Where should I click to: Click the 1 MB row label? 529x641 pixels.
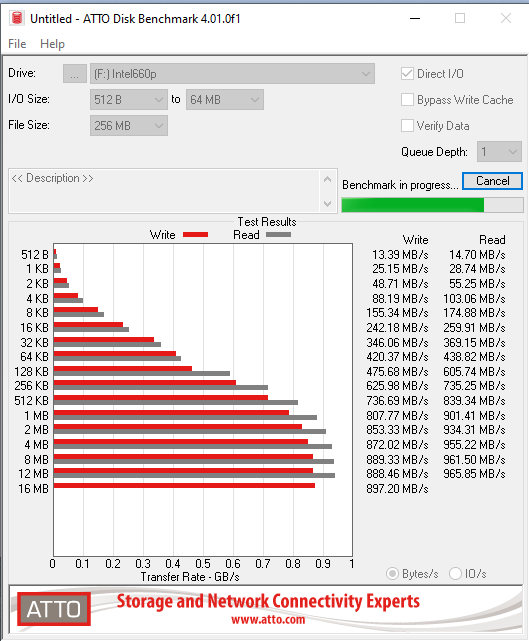[x=36, y=416]
